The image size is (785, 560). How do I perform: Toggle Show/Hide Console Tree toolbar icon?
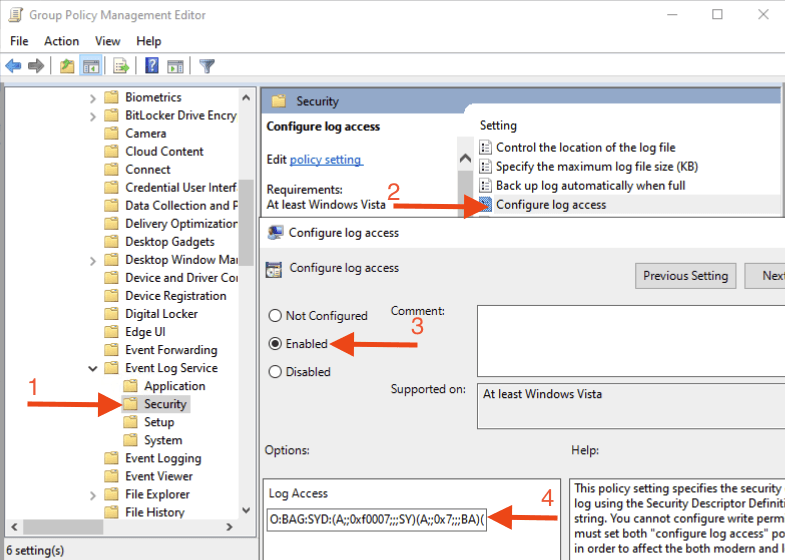tap(91, 66)
